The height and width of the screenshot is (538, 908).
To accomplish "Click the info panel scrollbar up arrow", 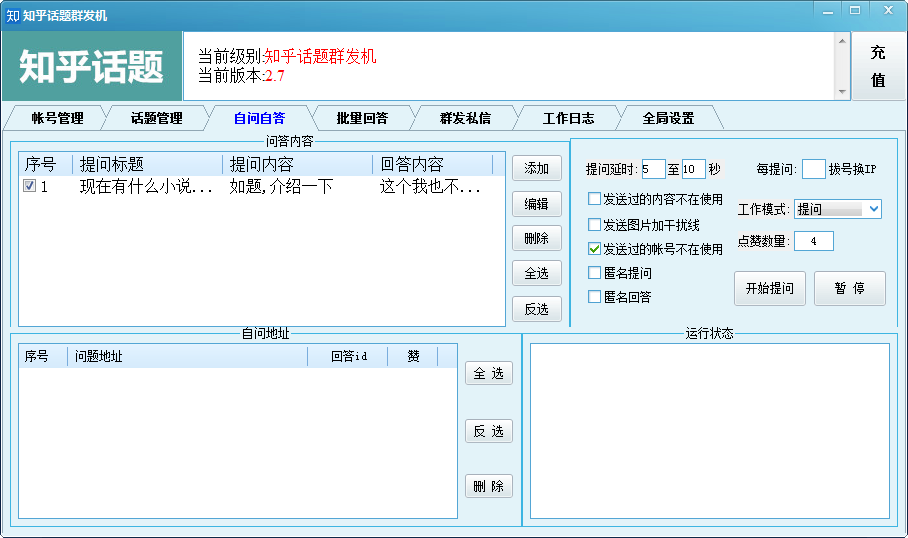I will pos(842,41).
